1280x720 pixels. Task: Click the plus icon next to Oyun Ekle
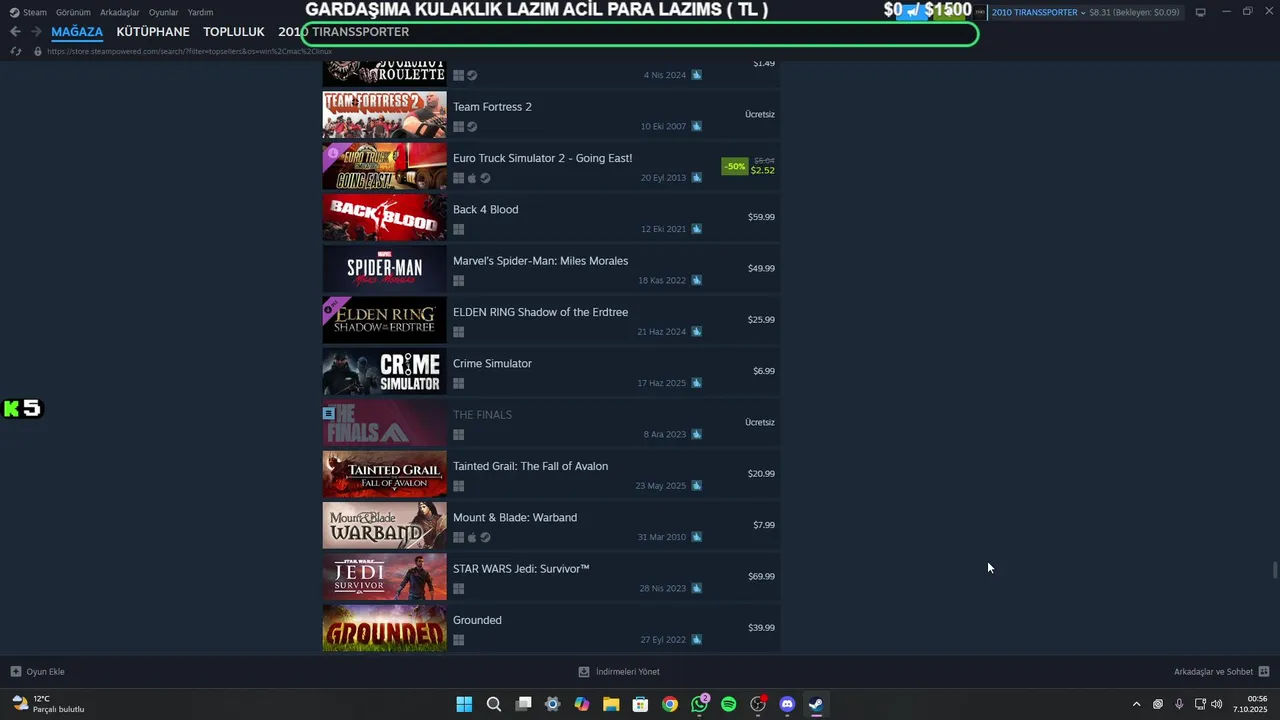point(16,672)
